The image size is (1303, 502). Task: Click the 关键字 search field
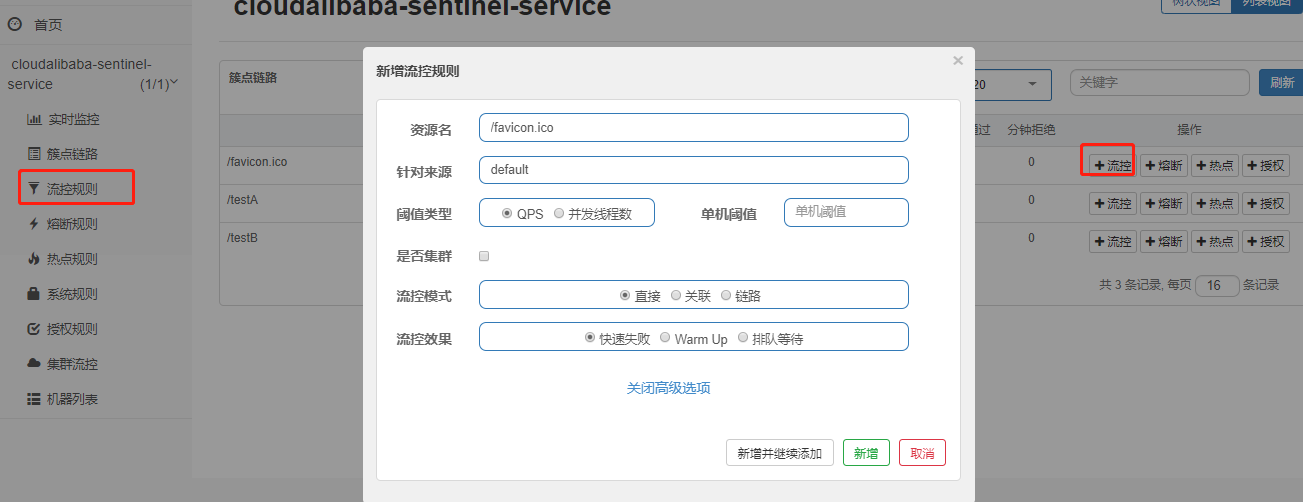pos(1160,83)
